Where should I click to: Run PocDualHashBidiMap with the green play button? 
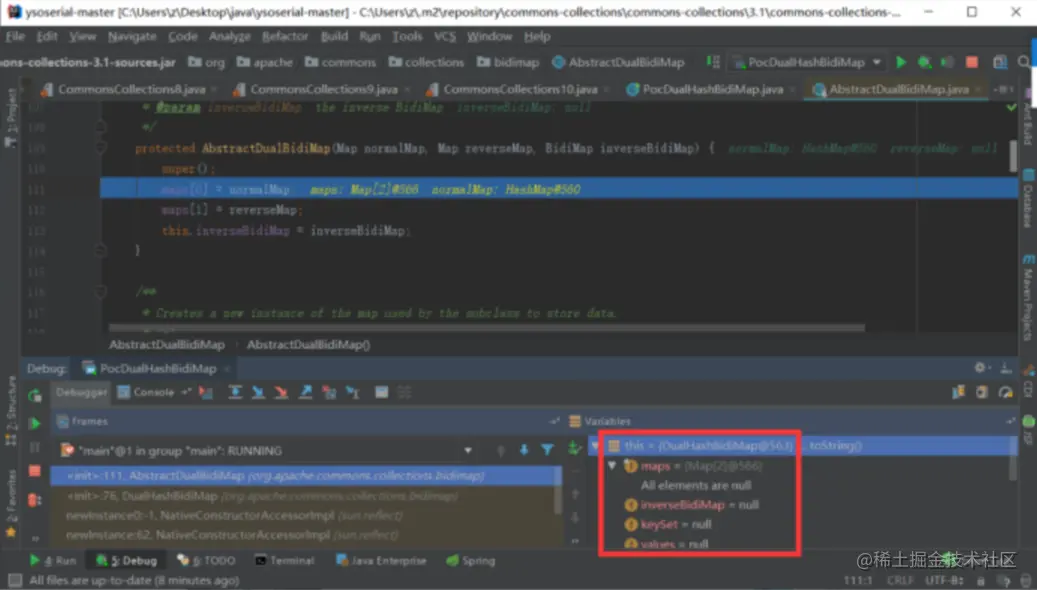coord(901,62)
